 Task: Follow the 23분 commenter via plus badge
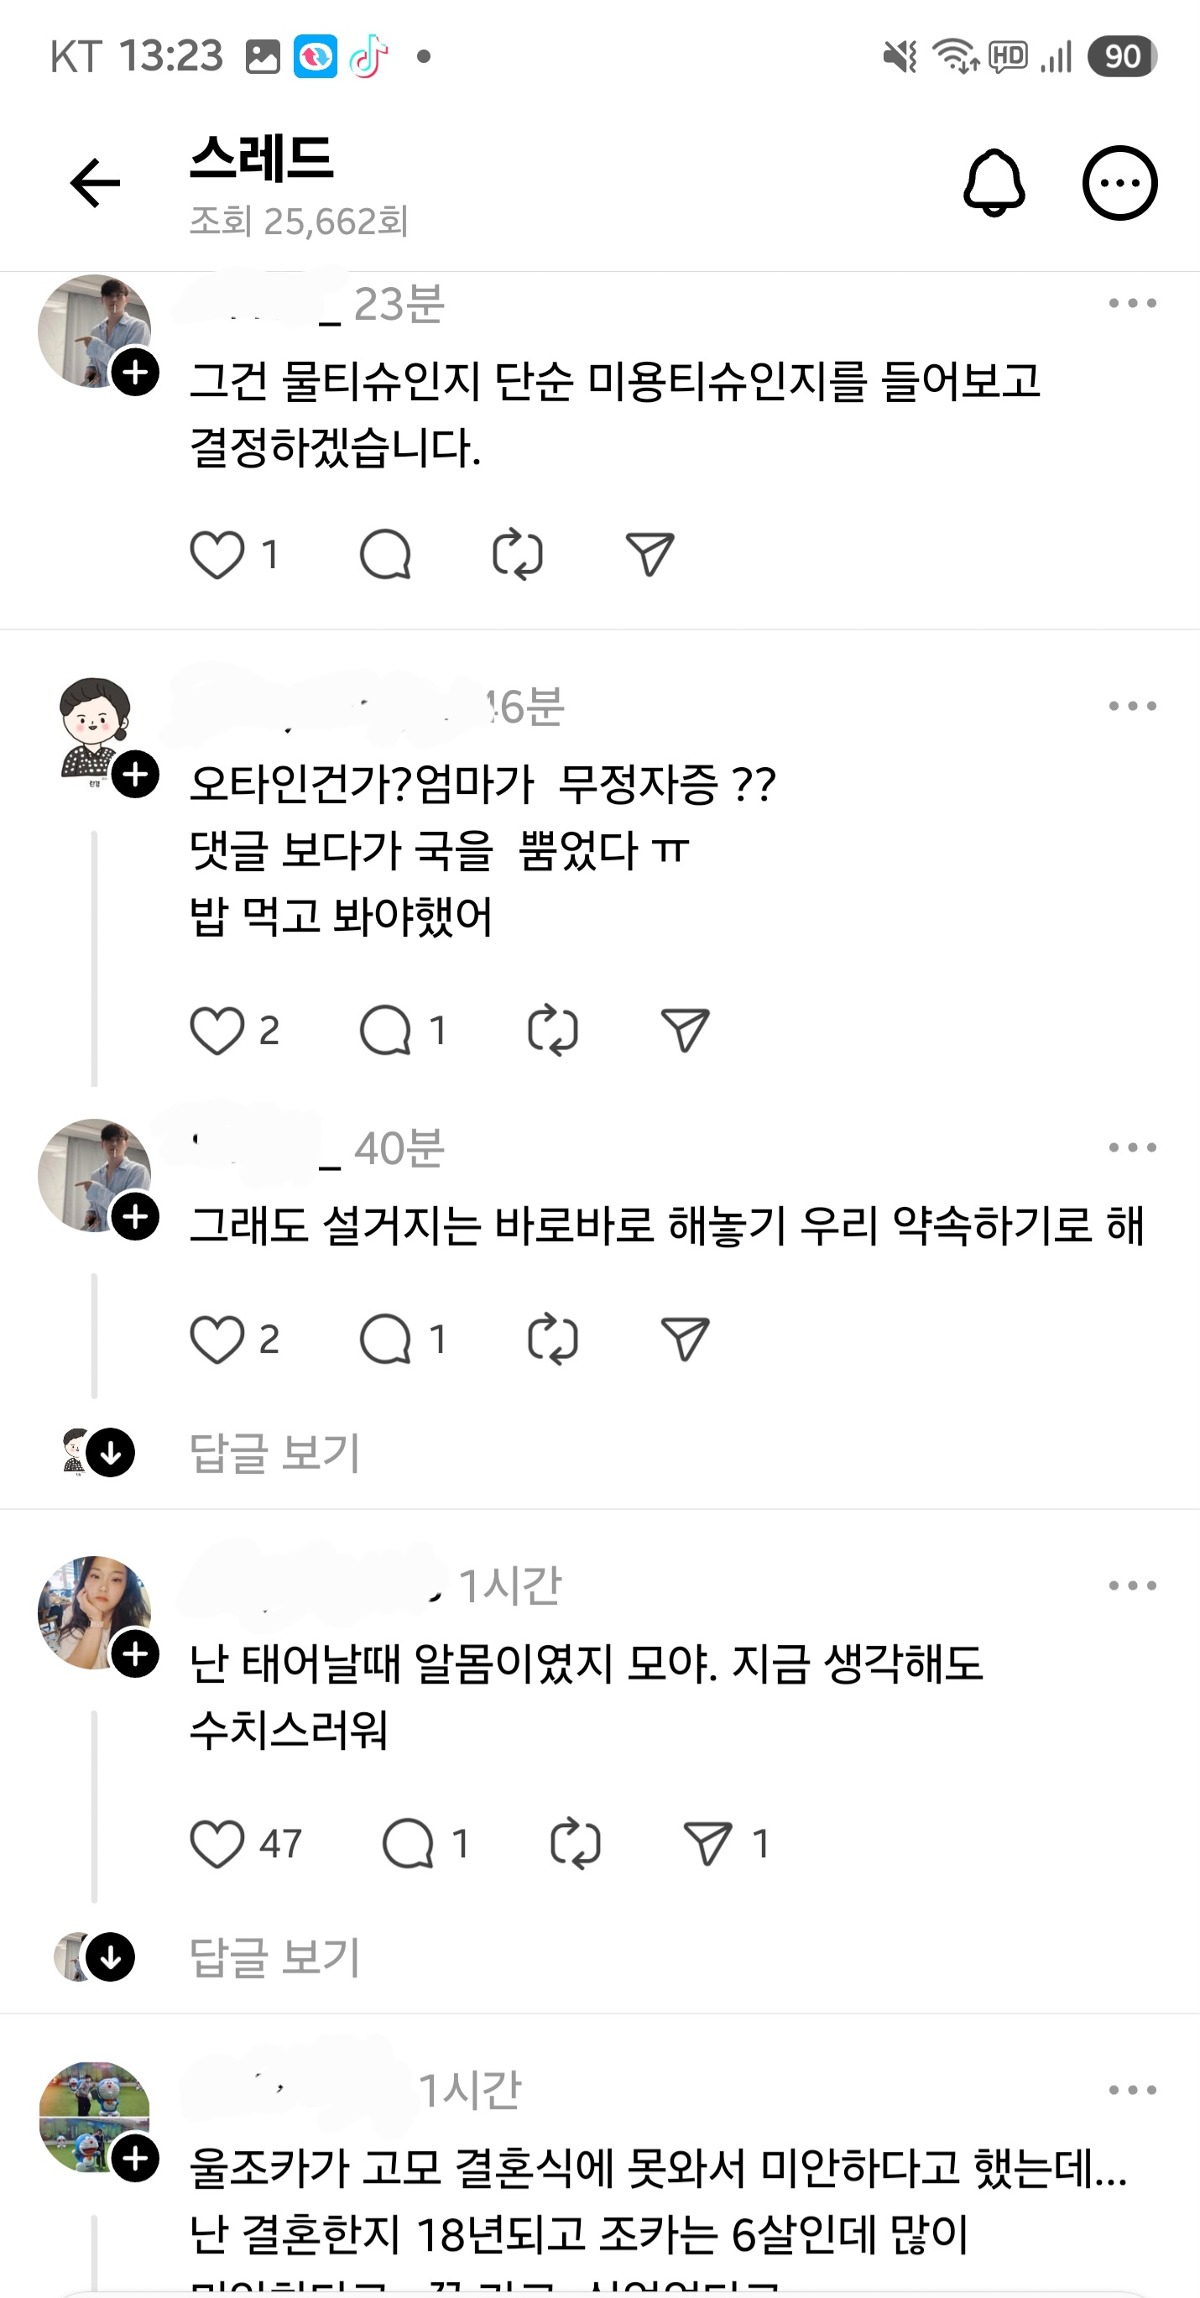[135, 373]
